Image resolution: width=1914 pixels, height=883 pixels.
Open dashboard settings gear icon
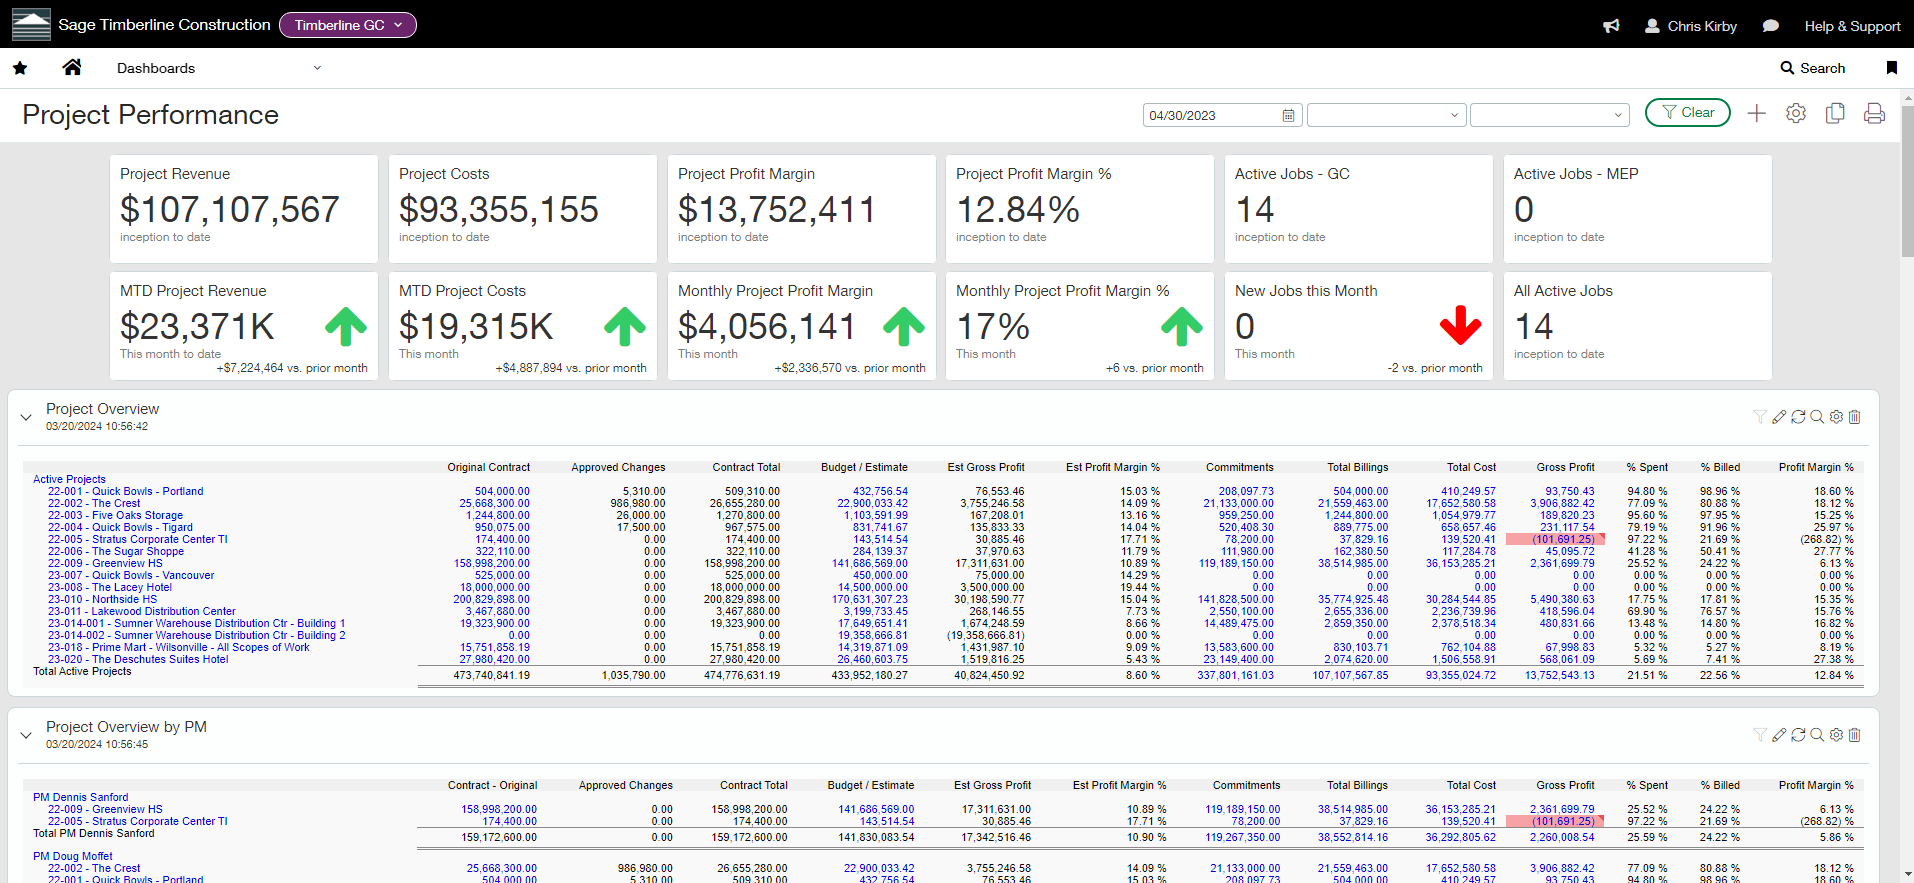(1796, 114)
